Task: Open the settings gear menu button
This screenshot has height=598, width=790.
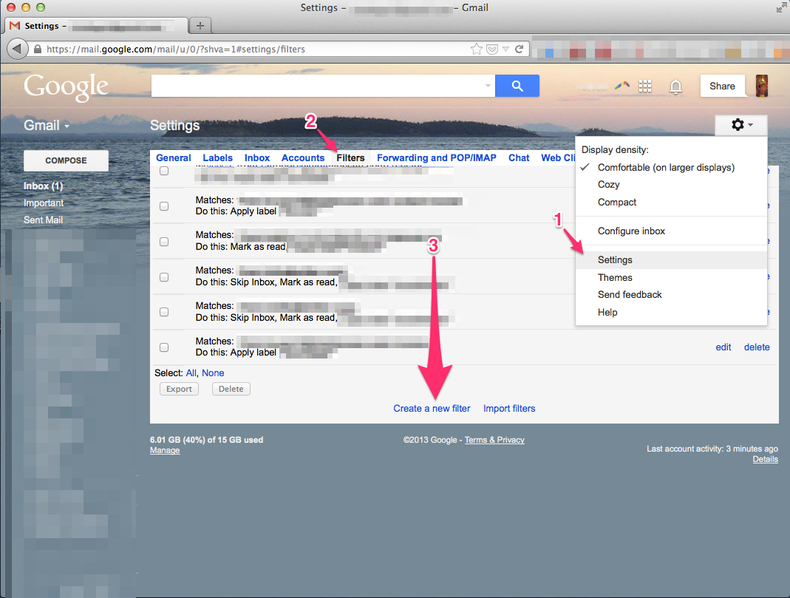Action: (741, 124)
